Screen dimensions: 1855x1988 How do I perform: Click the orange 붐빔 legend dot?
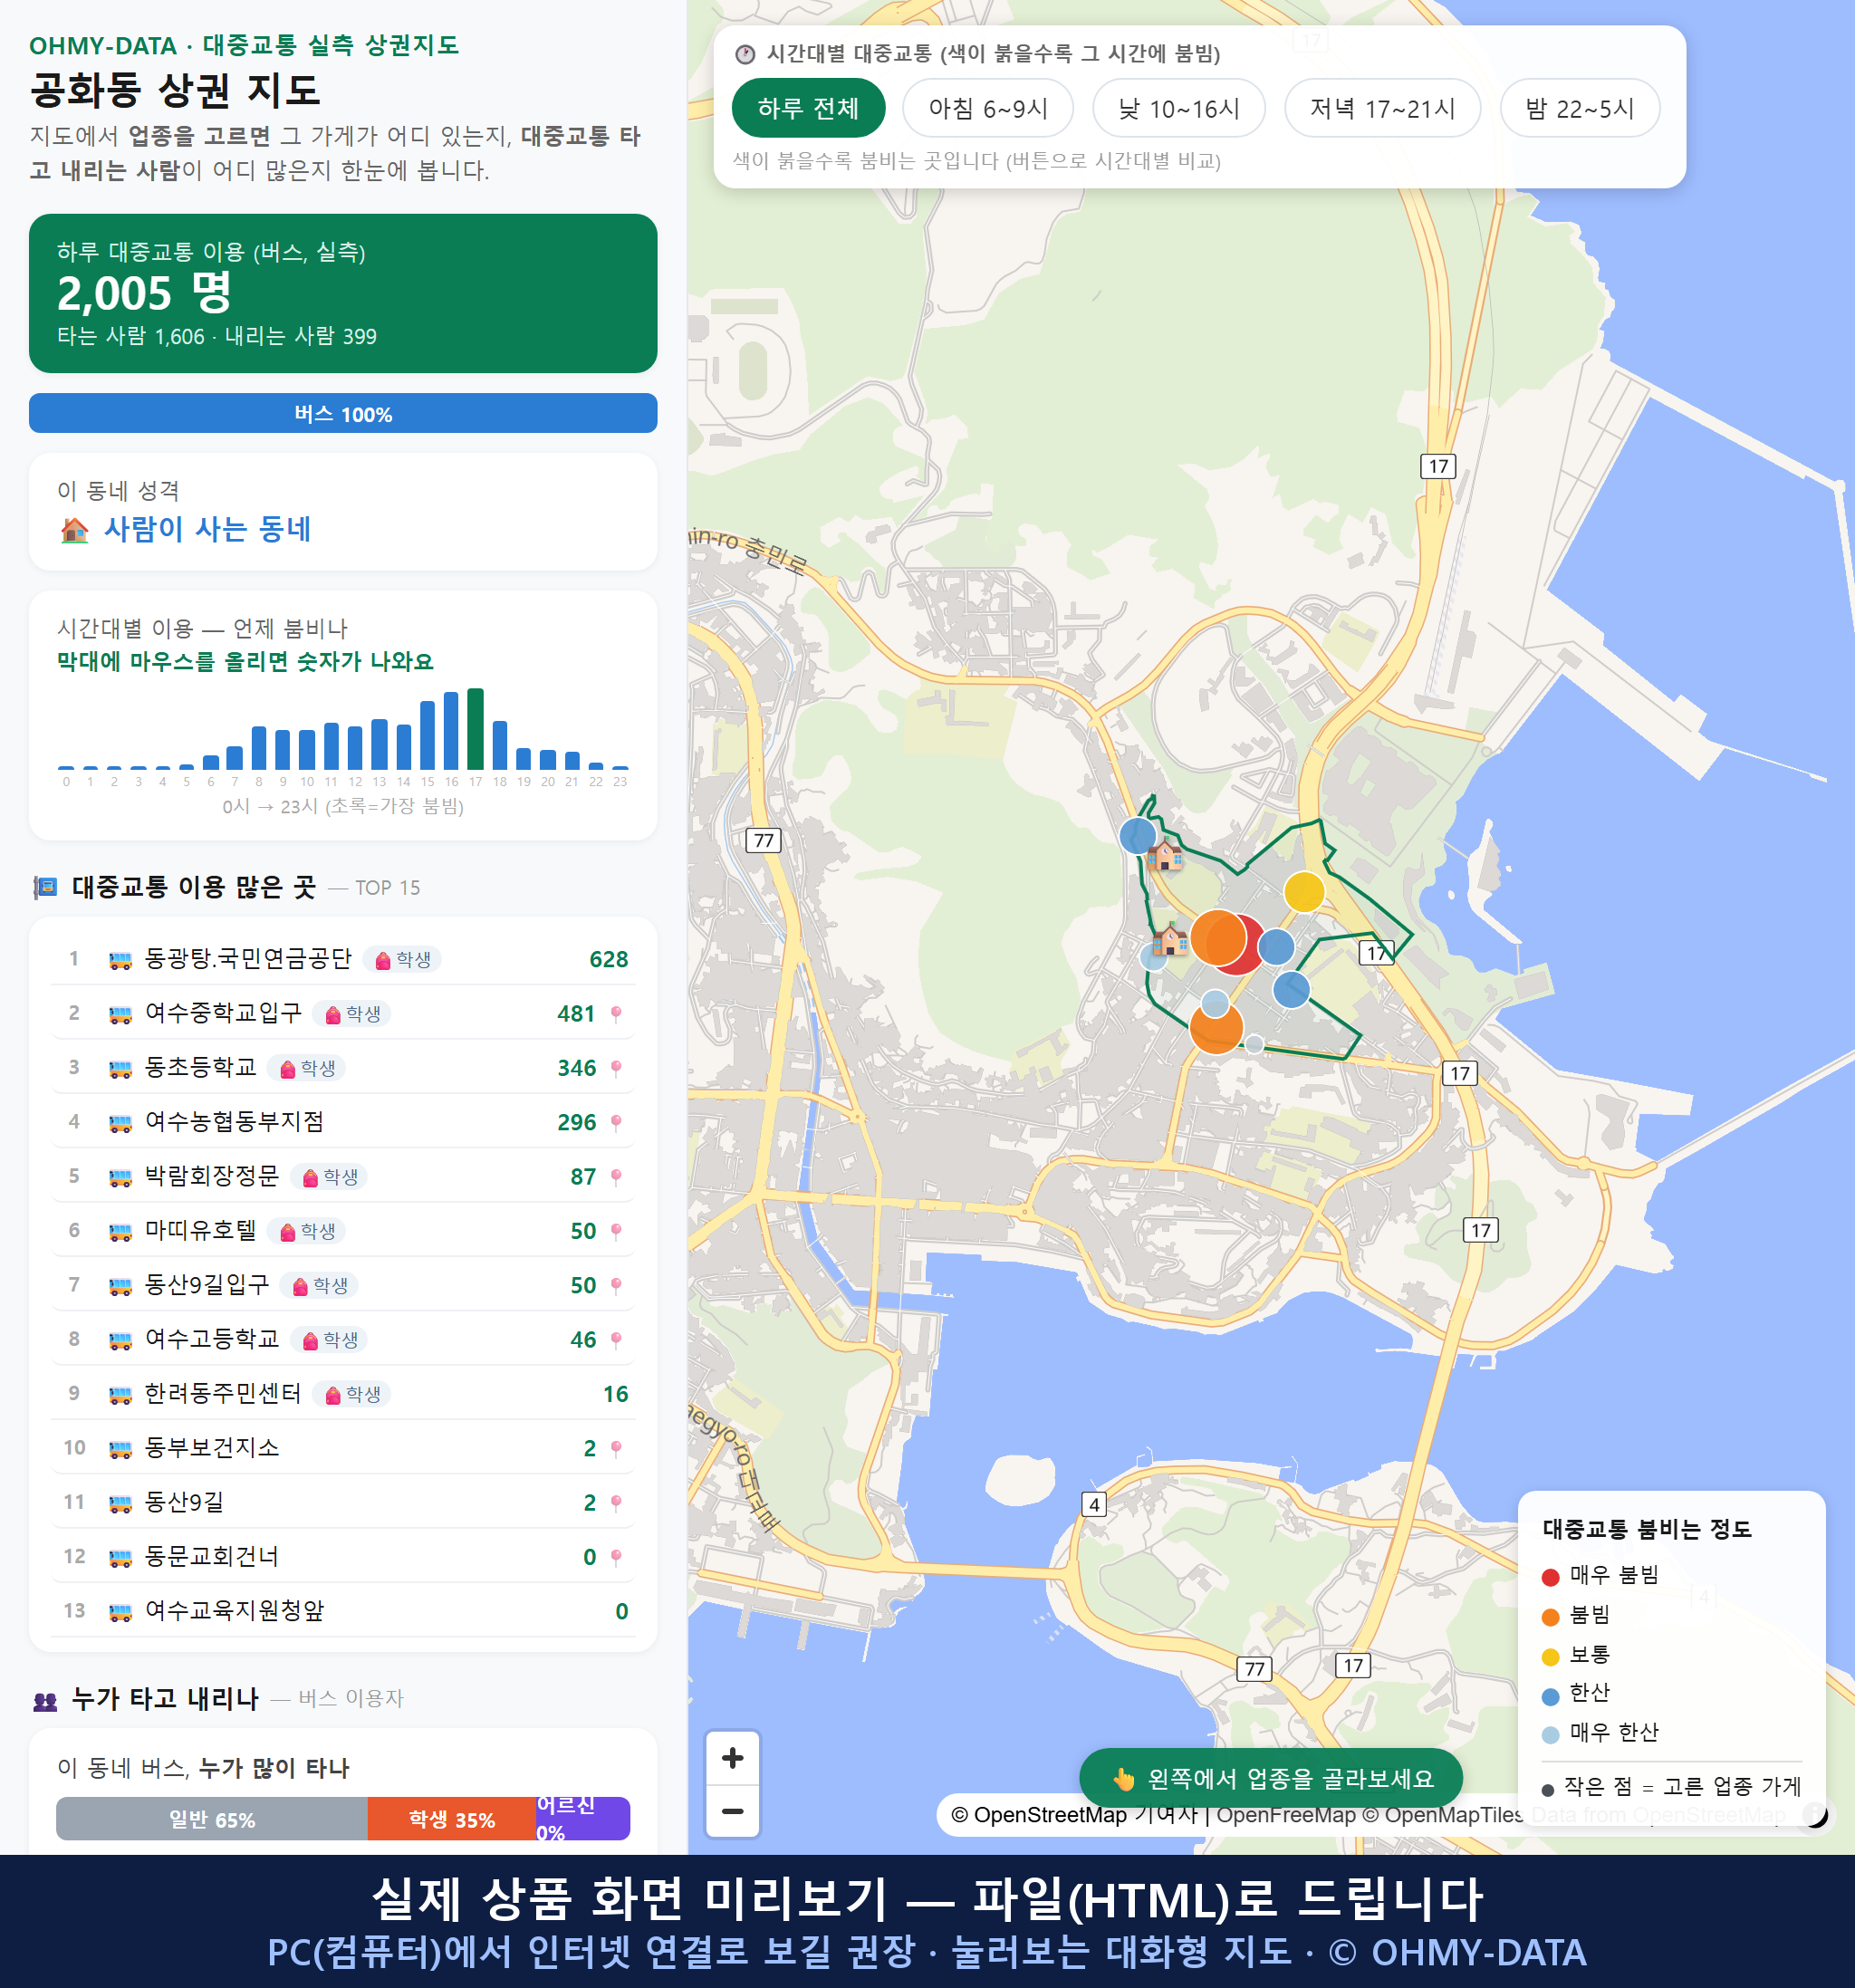1551,1617
